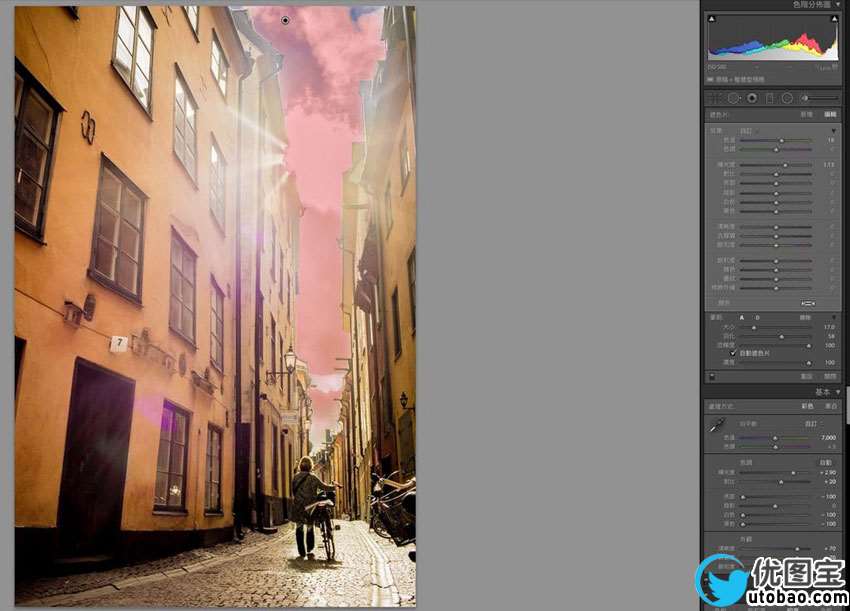Choose Edit (編輯) mask mode
The height and width of the screenshot is (611, 850).
tap(830, 114)
